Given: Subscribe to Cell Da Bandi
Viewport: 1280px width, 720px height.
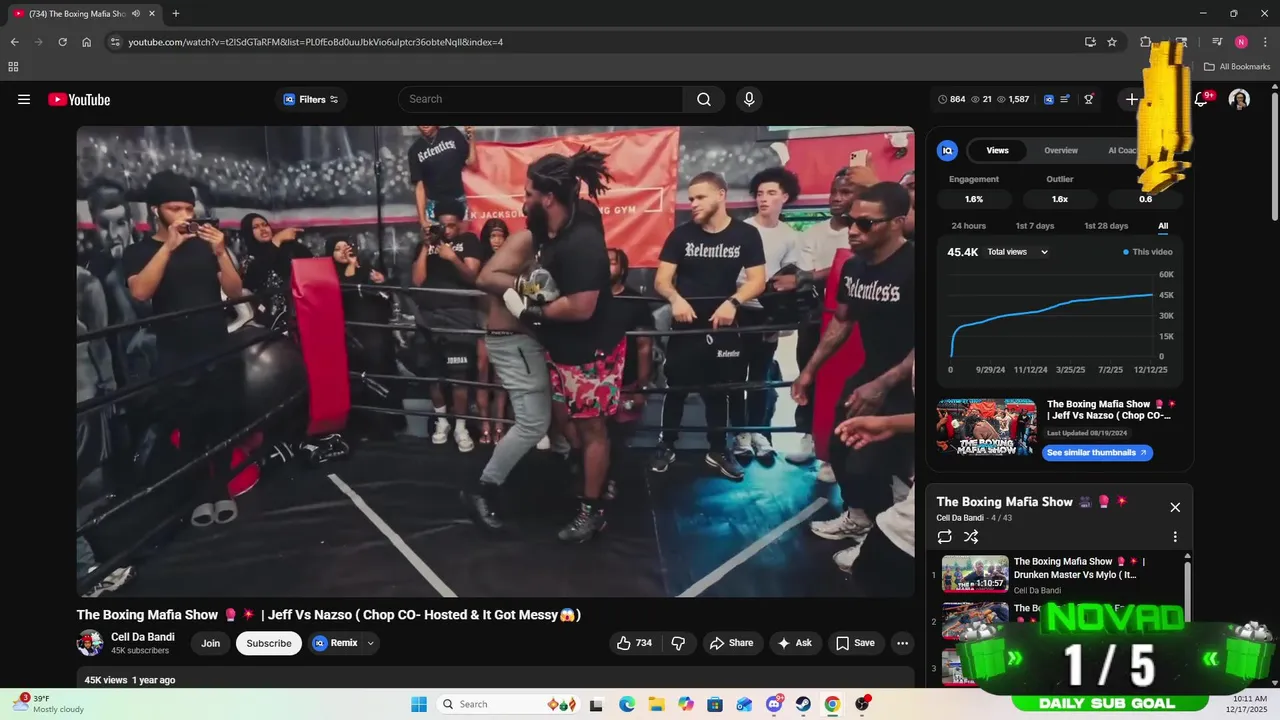Looking at the screenshot, I should pyautogui.click(x=269, y=643).
